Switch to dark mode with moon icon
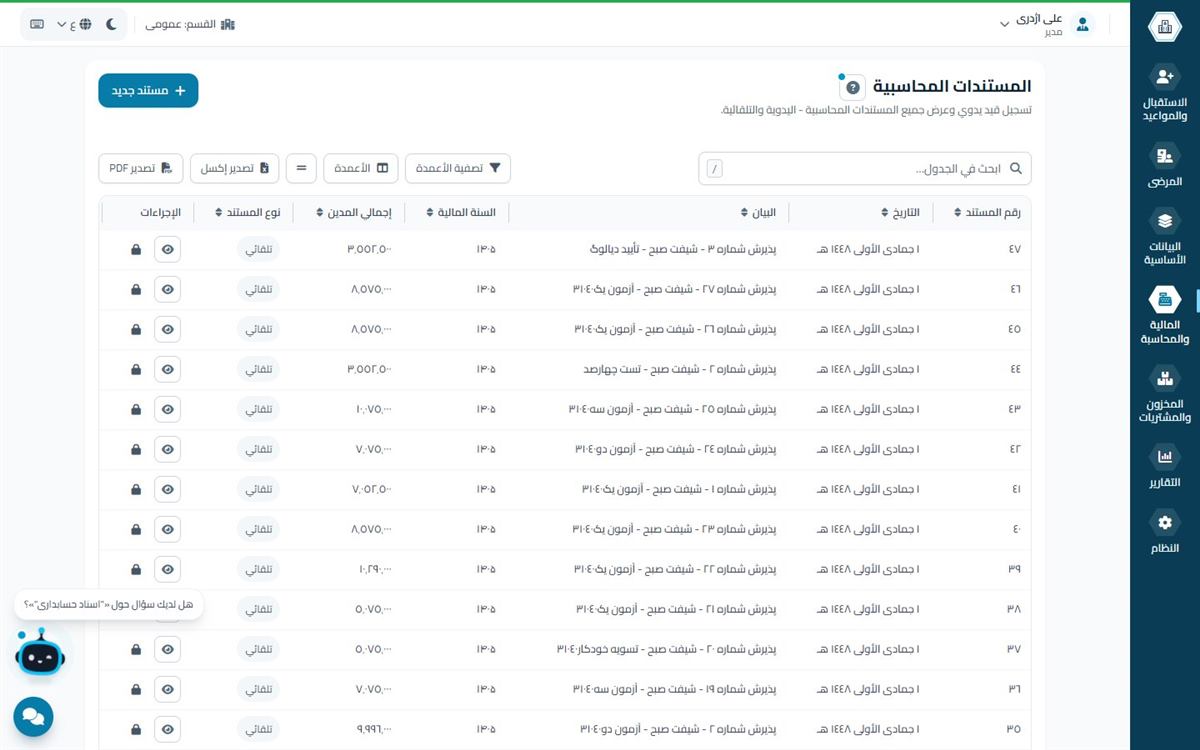Screen dimensions: 1200x750 [x=111, y=24]
